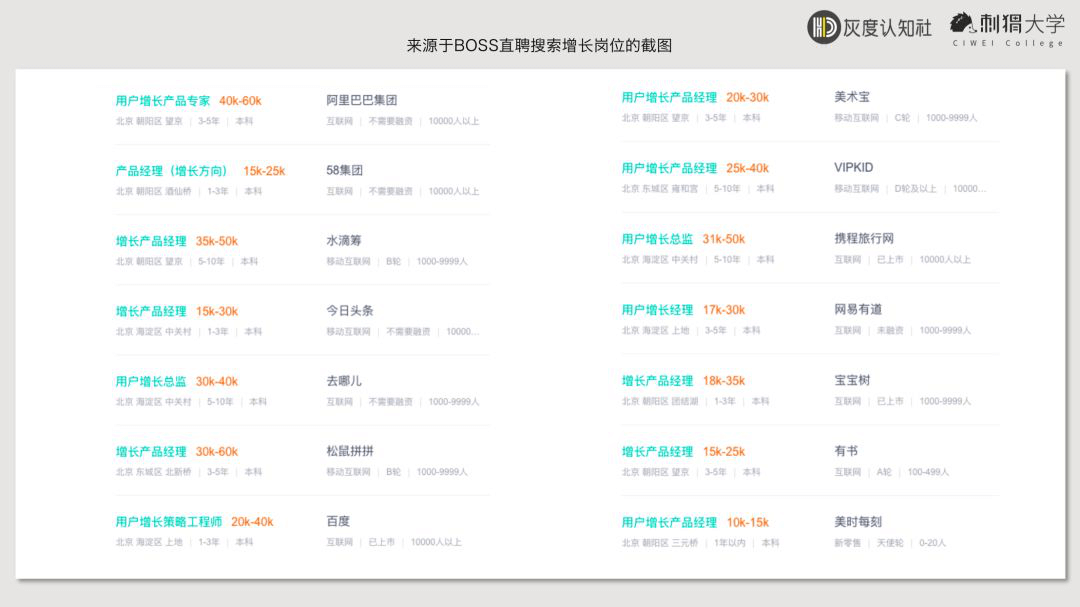
Task: Select company name 百度
Action: 338,522
